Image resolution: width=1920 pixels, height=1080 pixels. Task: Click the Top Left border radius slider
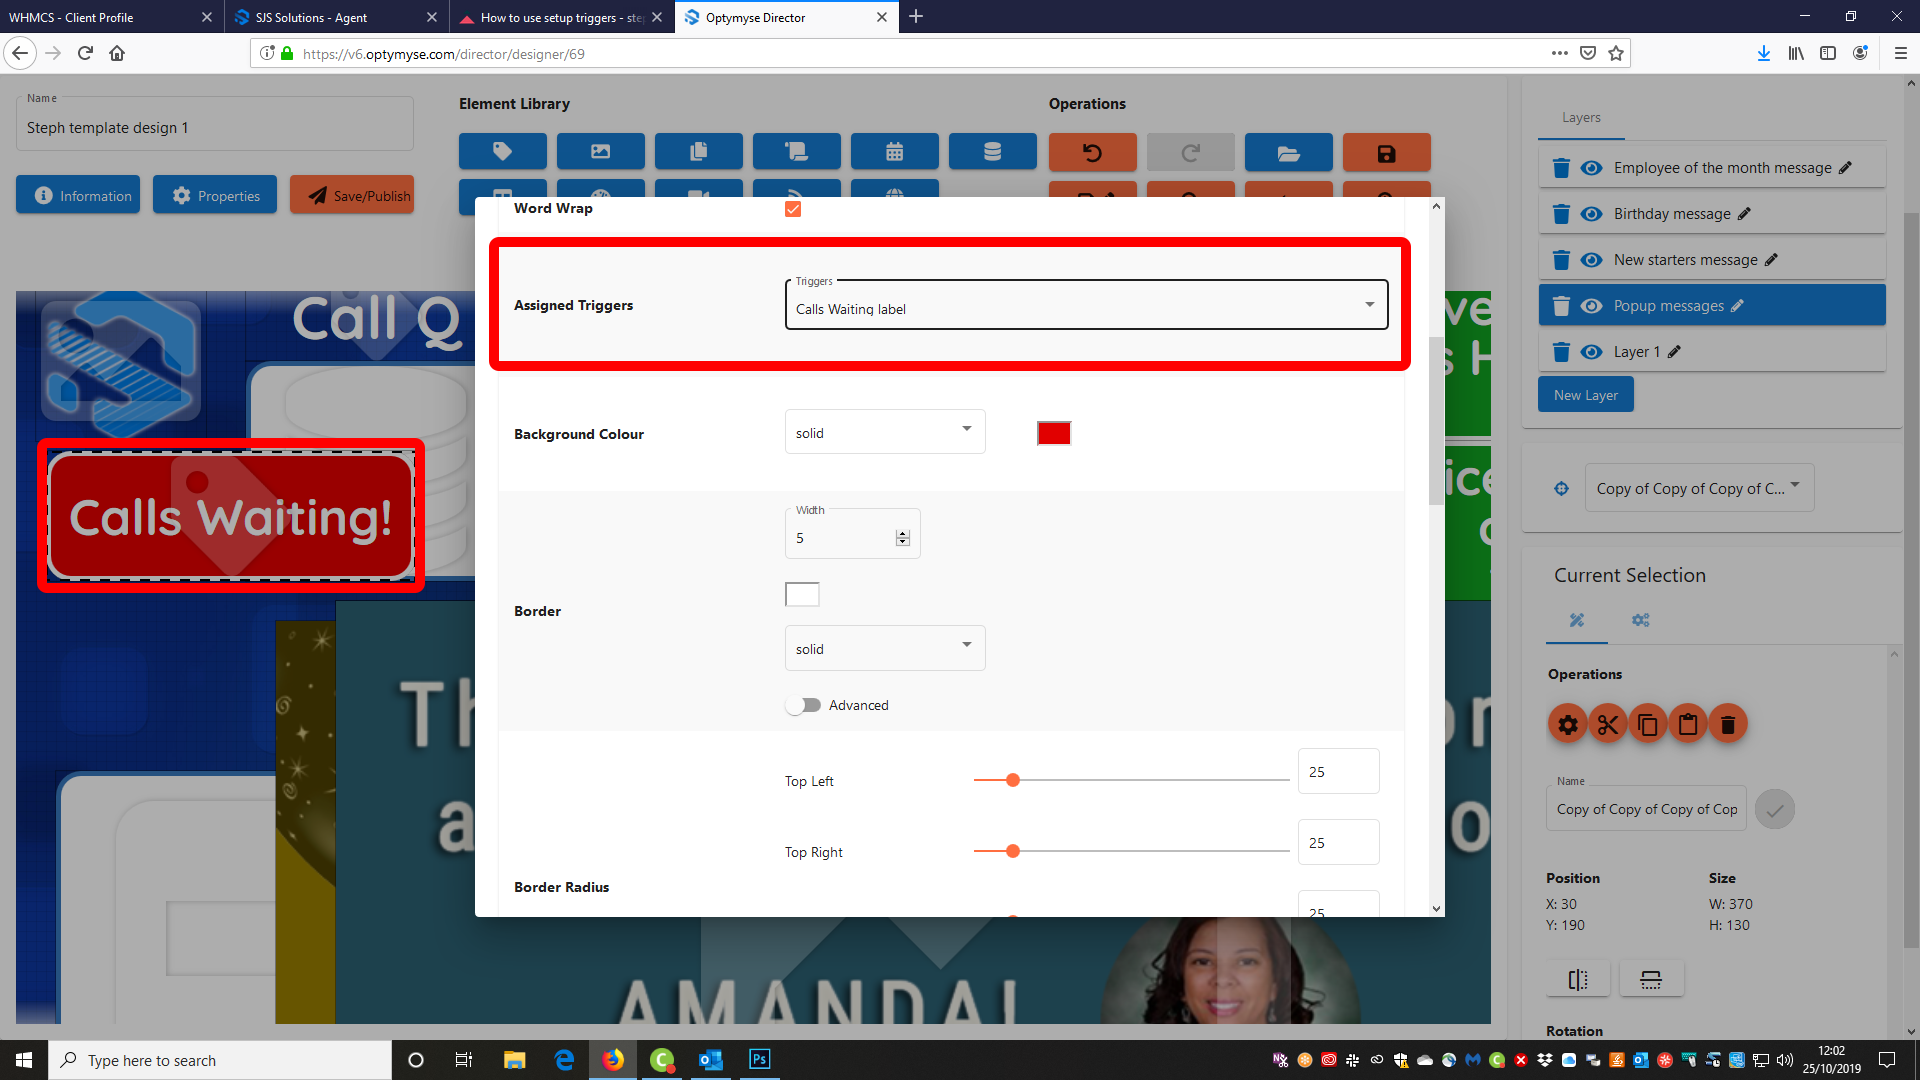1013,779
